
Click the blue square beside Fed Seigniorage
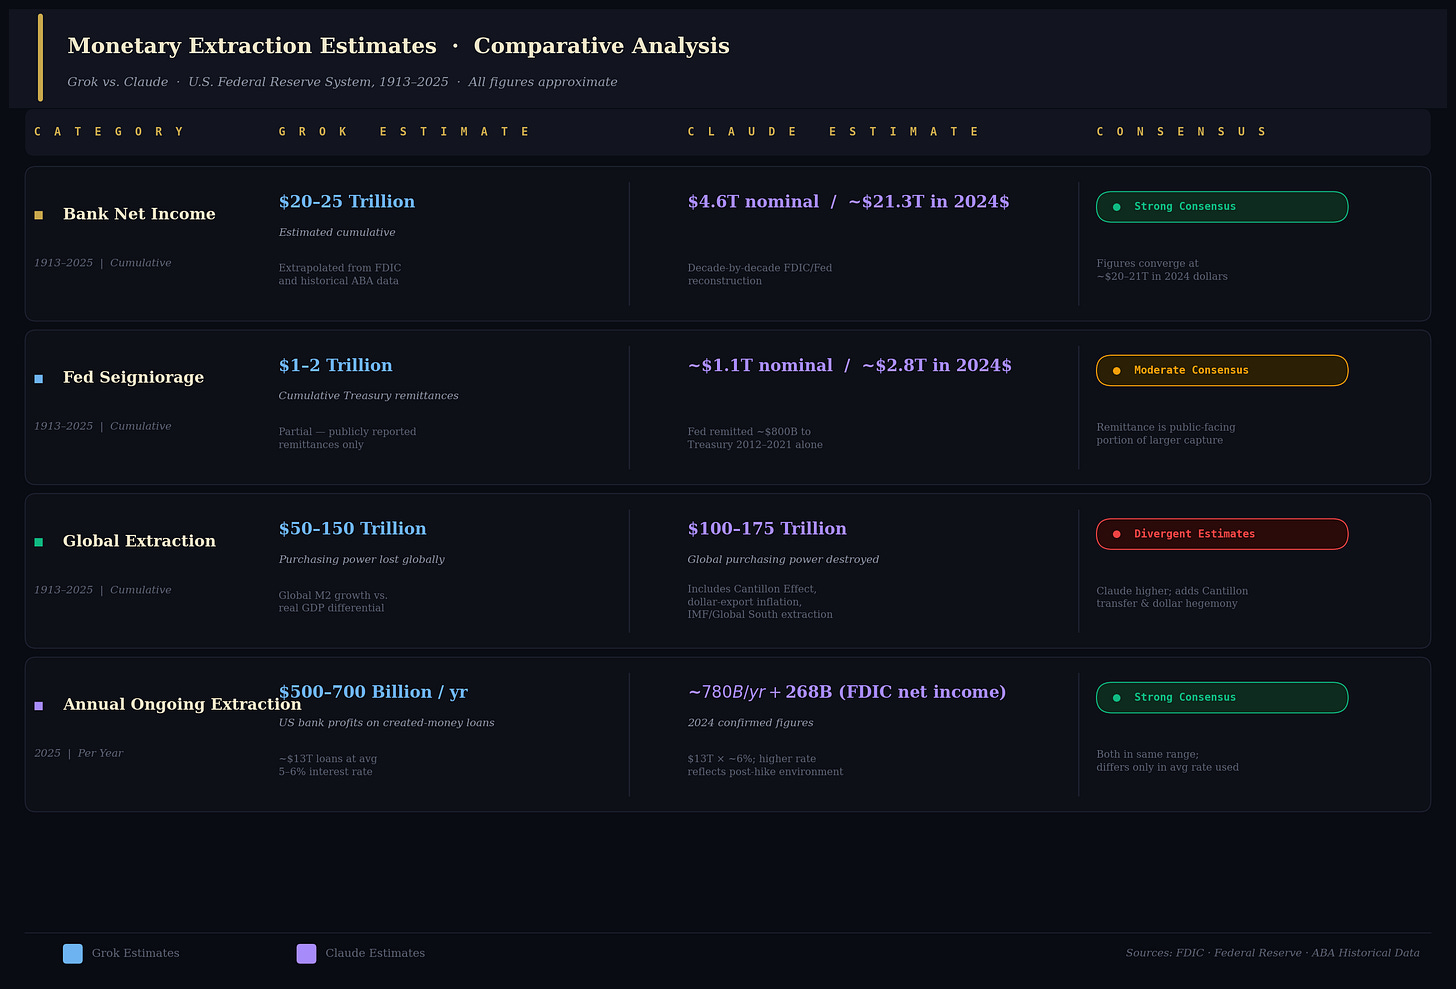pos(39,379)
